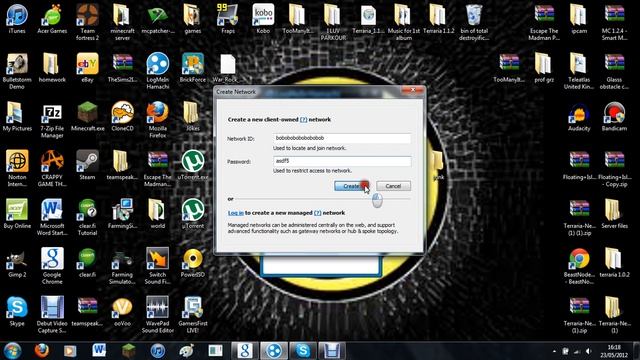Click the volume icon in system tray
Viewport: 640px width, 360px height.
click(588, 351)
